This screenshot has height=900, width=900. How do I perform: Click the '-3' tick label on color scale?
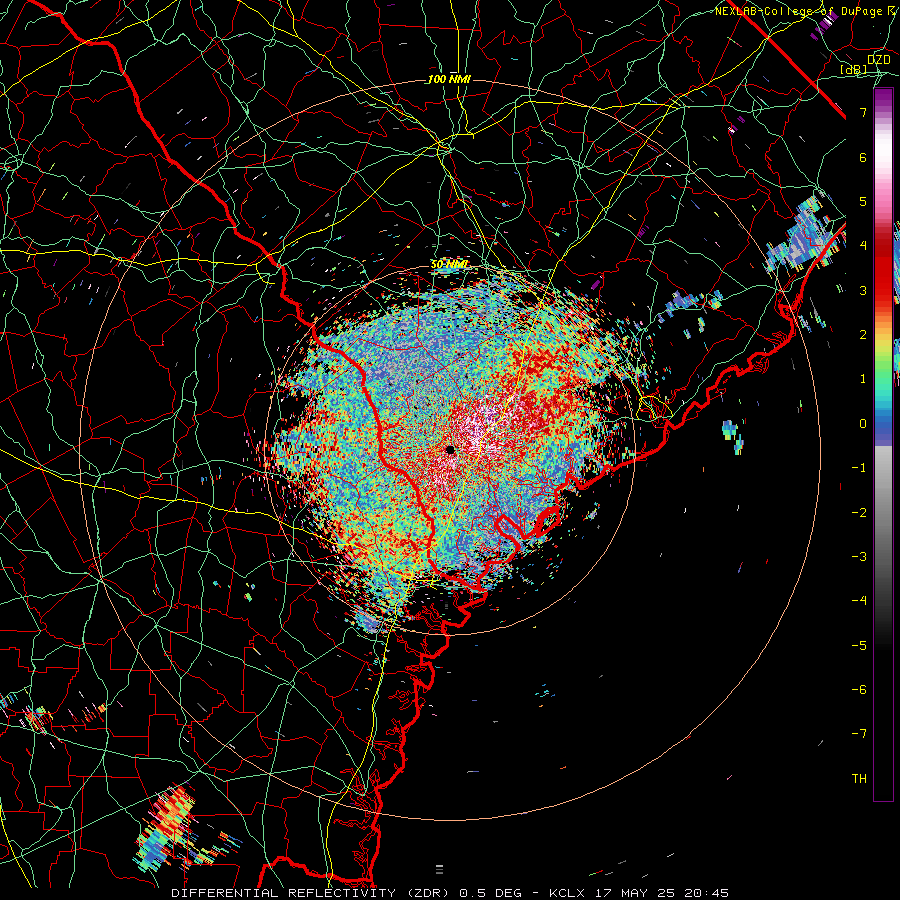[x=859, y=556]
